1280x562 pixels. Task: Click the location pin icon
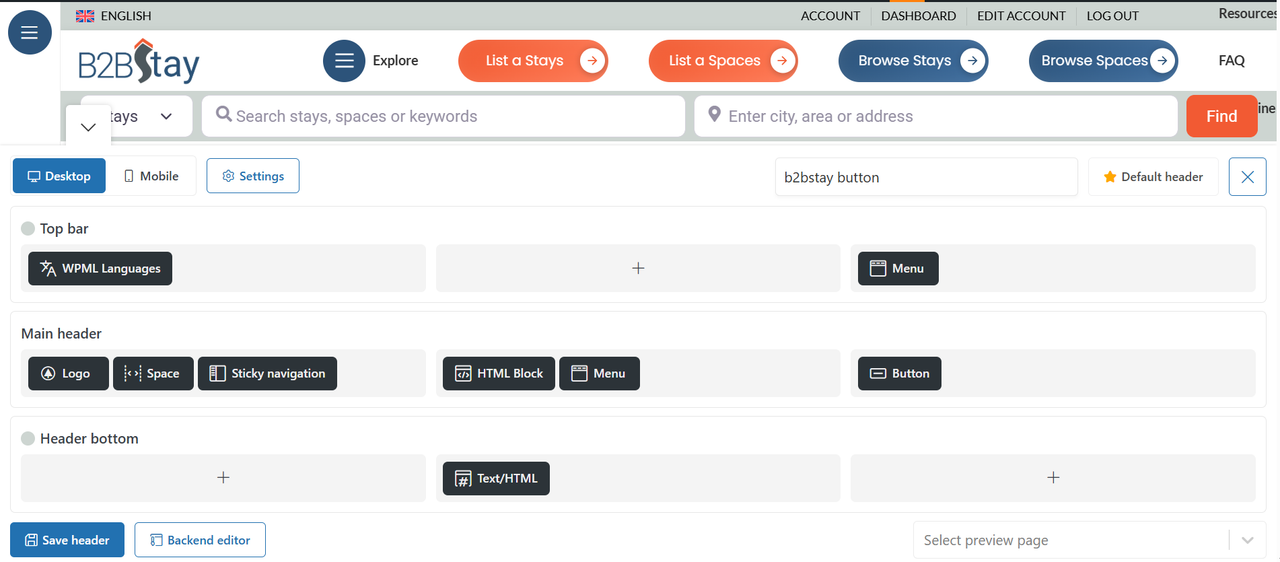(714, 115)
